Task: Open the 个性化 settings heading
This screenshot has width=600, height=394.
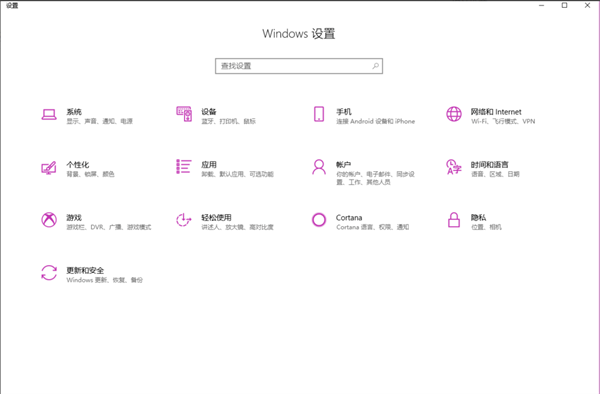Action: click(78, 164)
